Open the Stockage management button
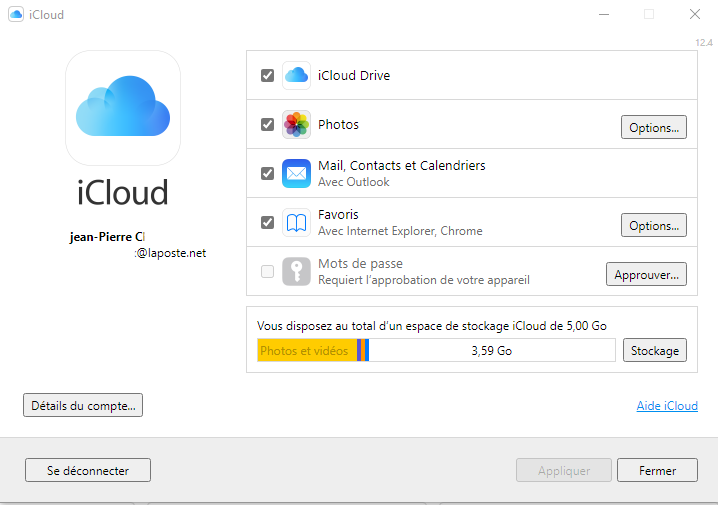This screenshot has height=505, width=718. [x=655, y=350]
